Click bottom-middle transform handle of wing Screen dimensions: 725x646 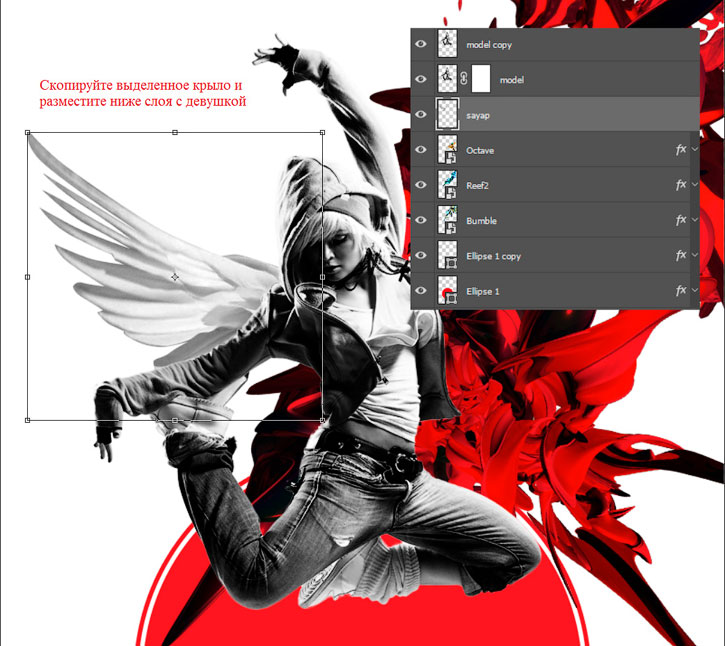175,420
